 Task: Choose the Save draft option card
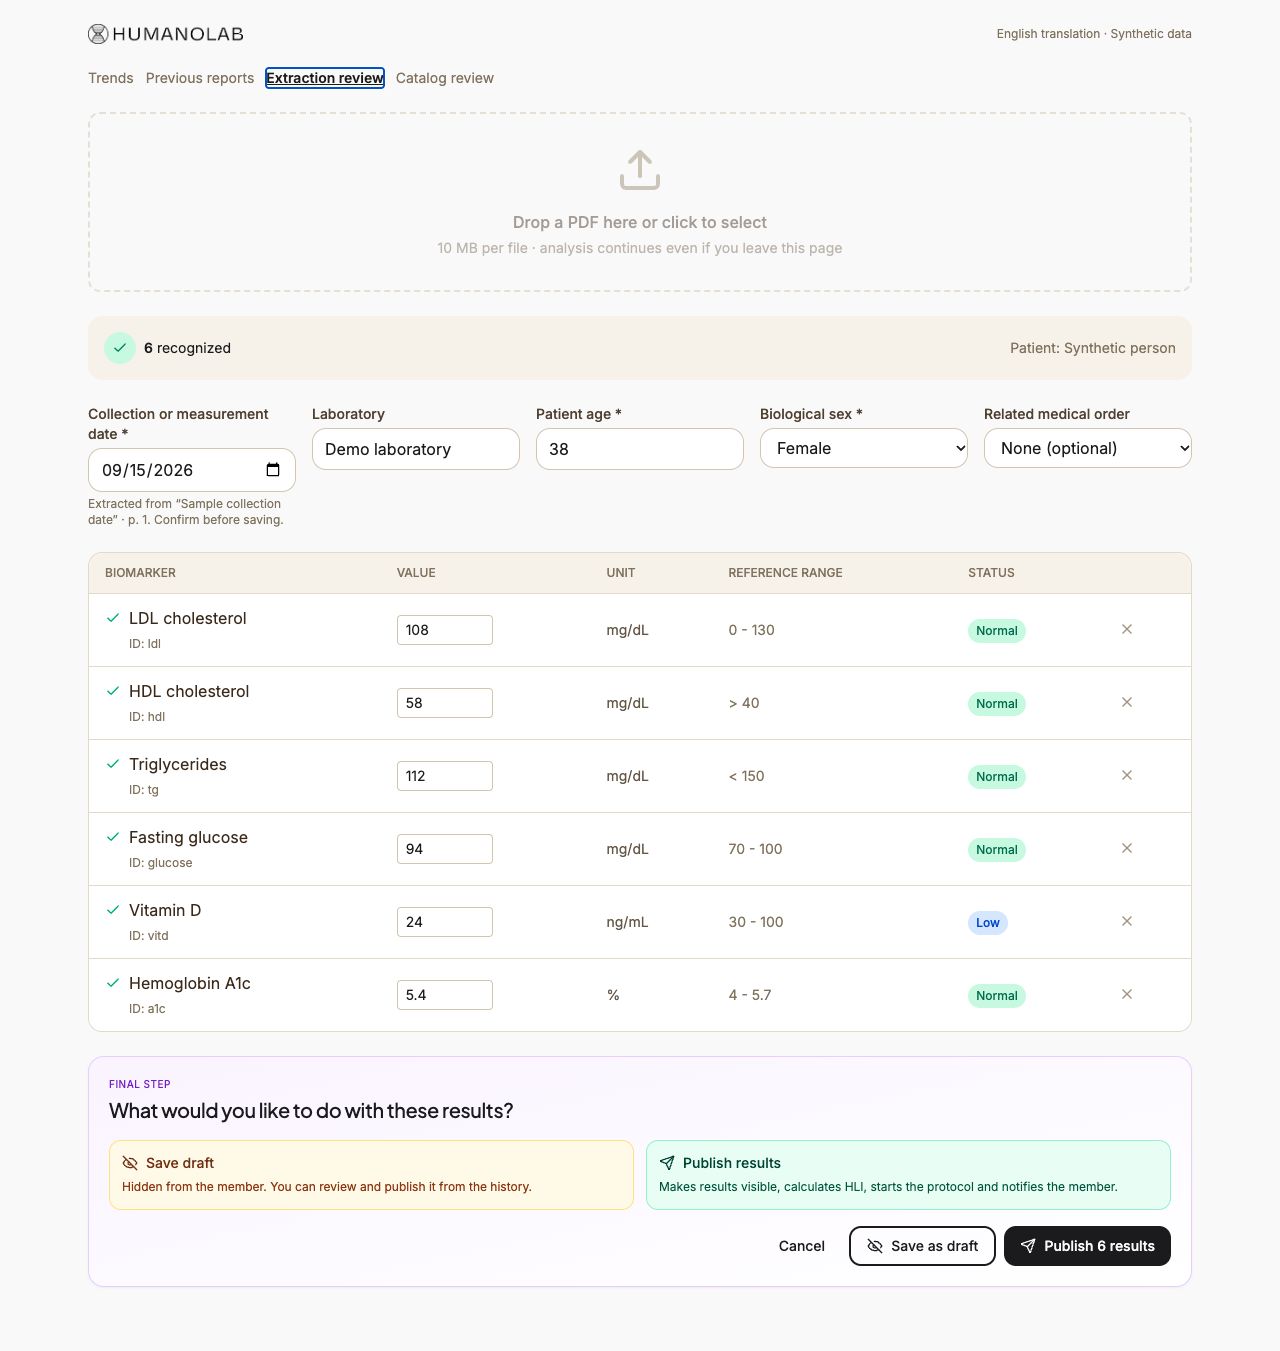click(371, 1175)
